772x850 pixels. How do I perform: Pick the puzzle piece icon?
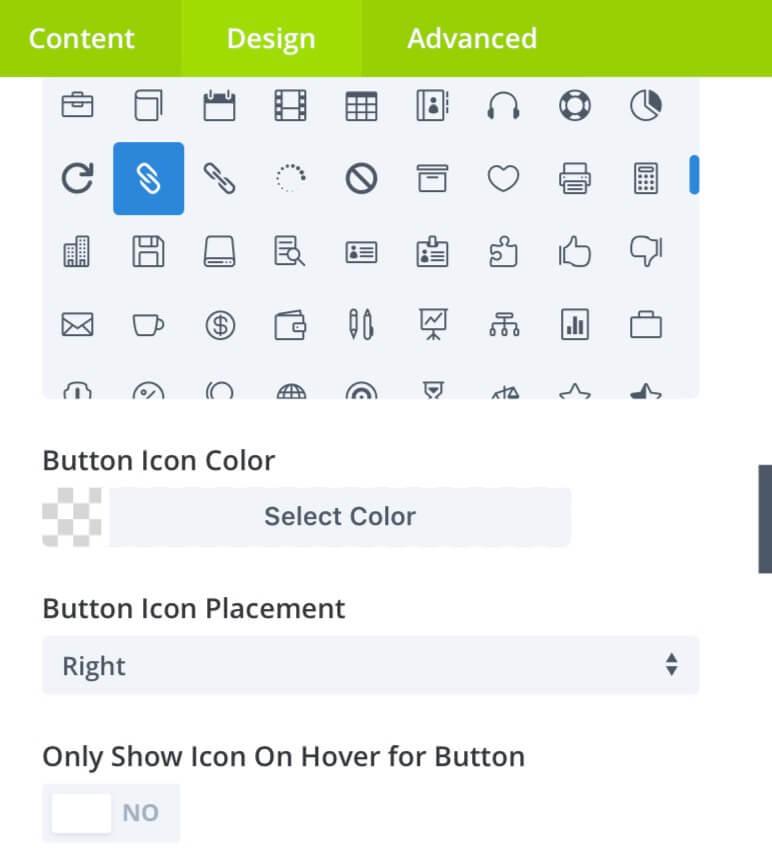click(504, 252)
